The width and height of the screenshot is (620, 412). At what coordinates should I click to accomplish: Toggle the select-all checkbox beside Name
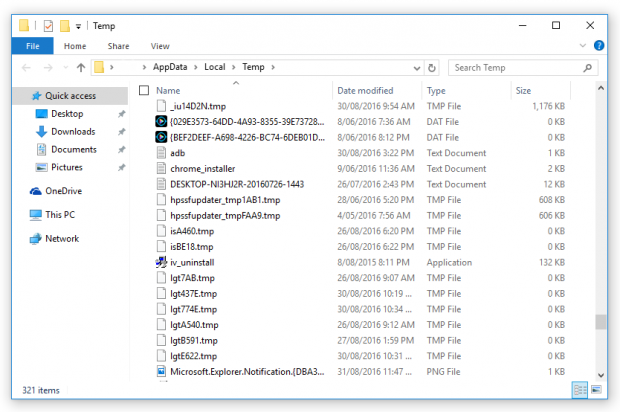click(144, 91)
